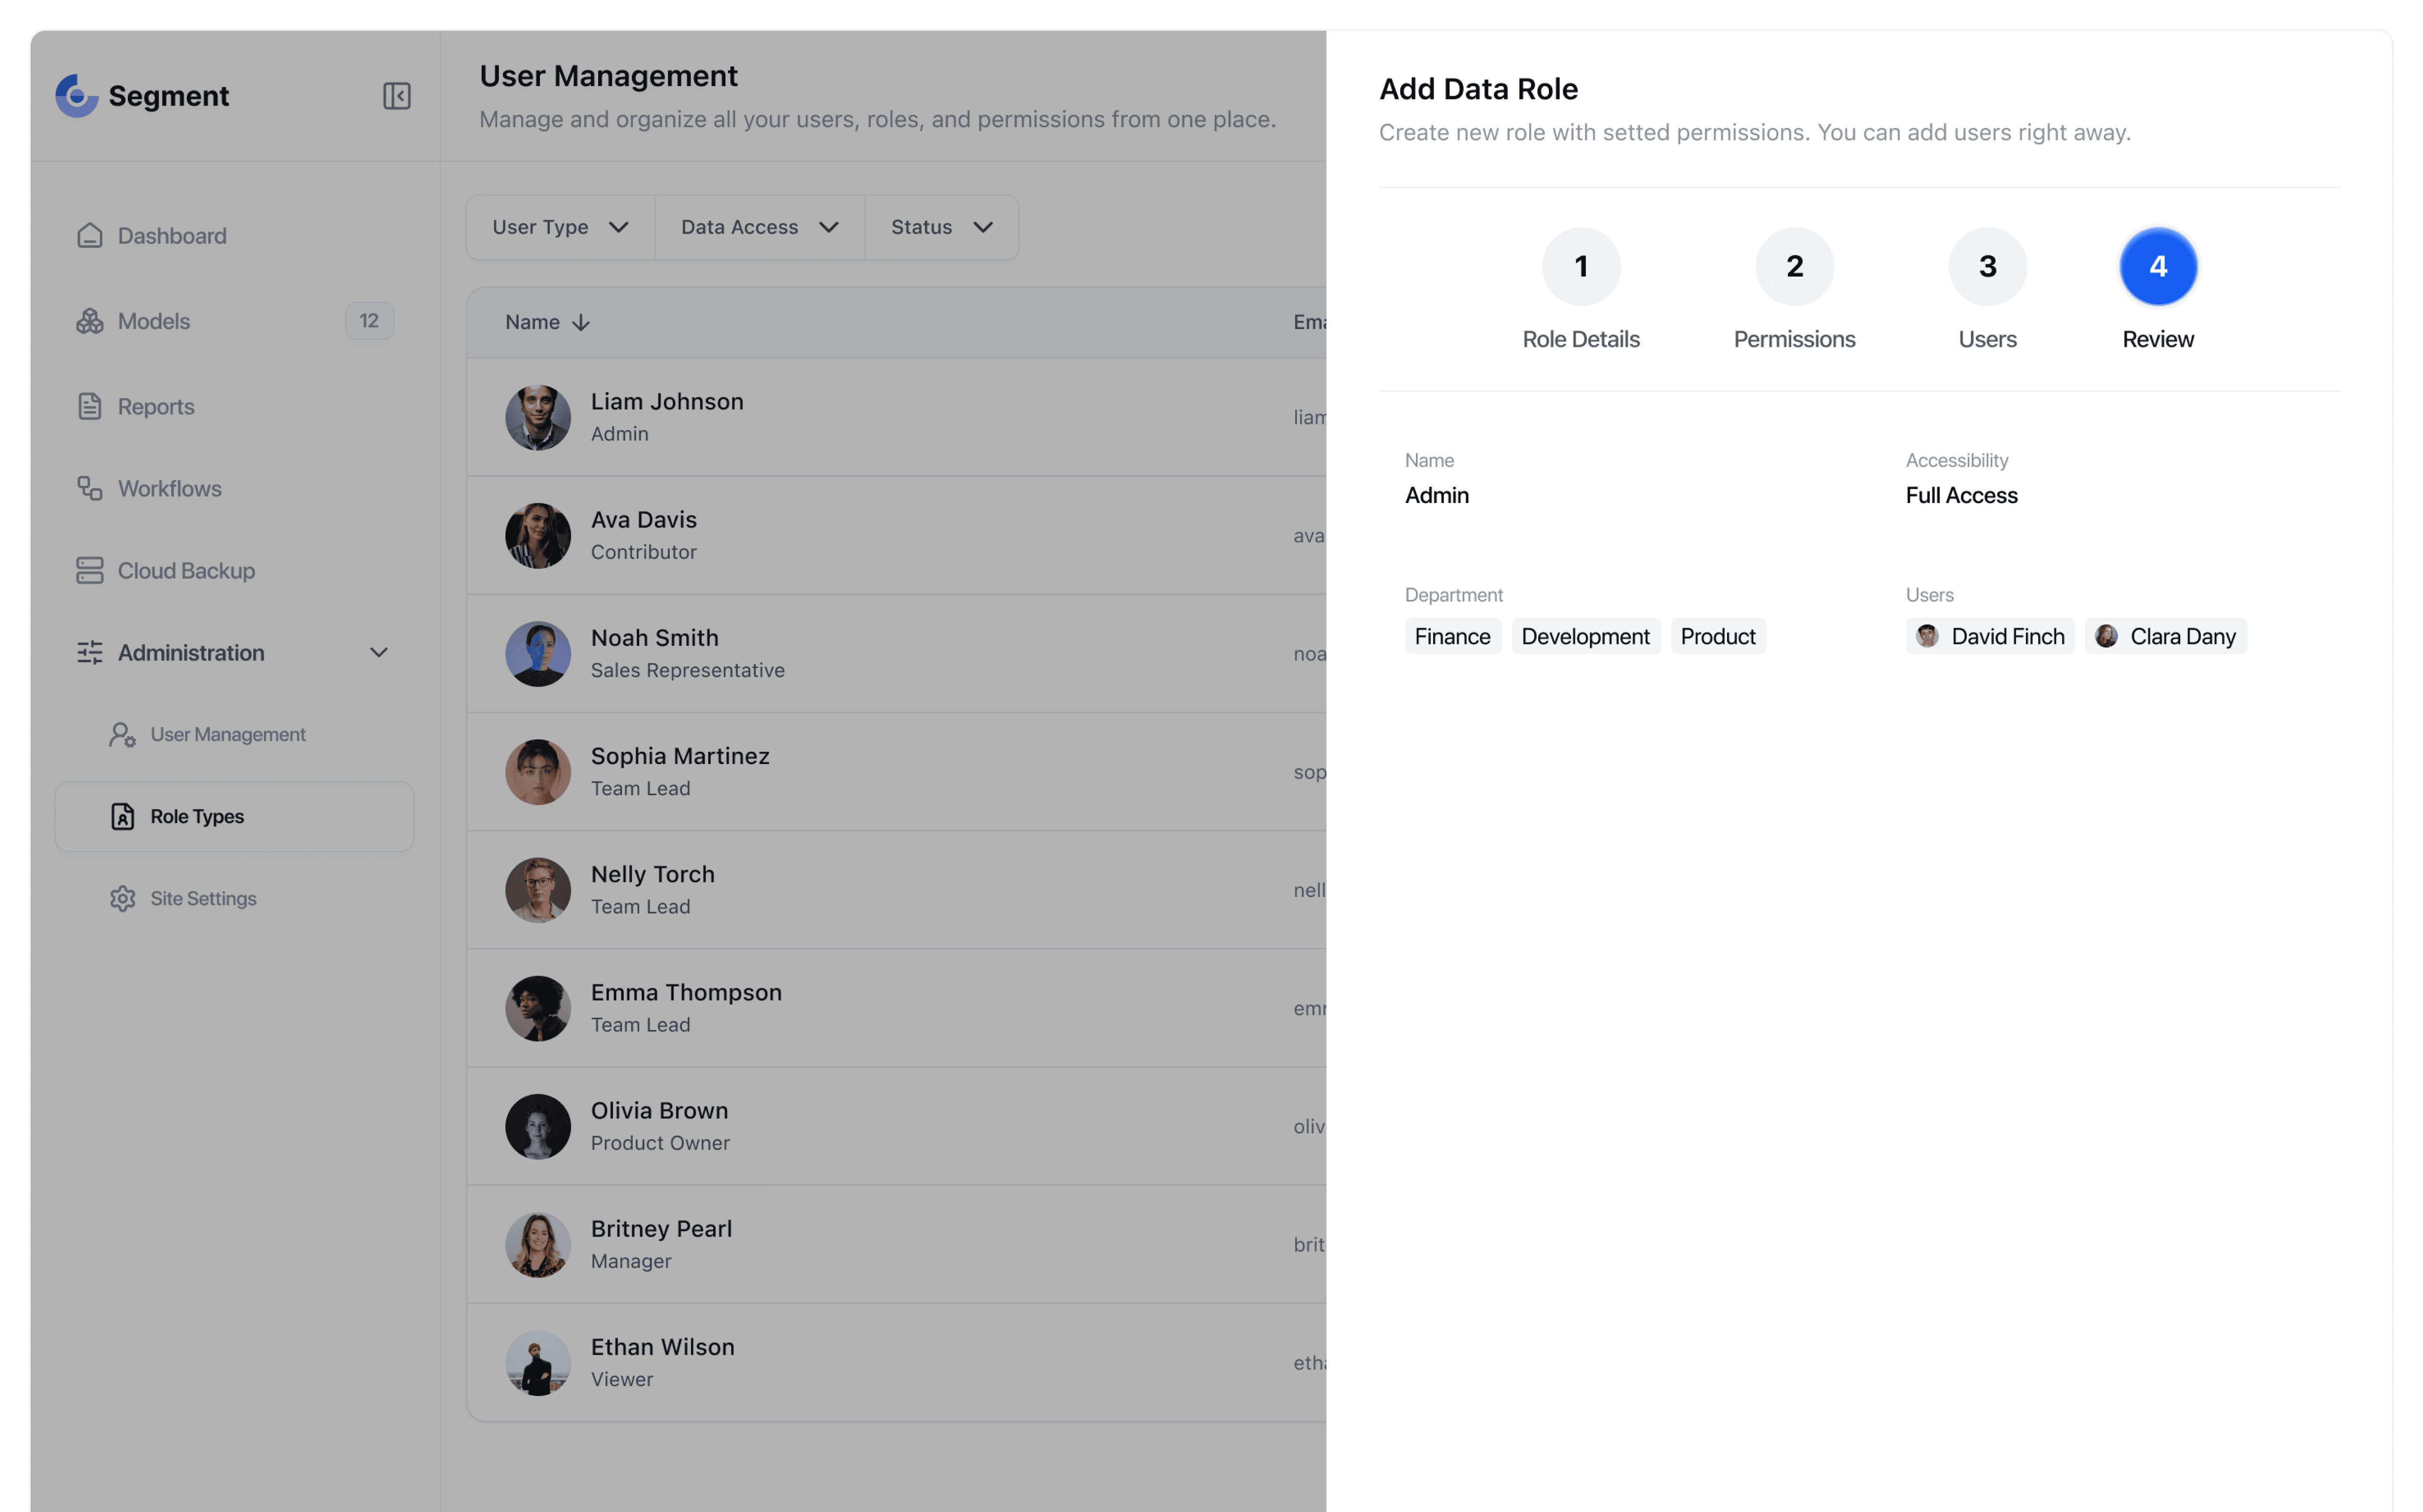
Task: Open the Data Access filter dropdown
Action: 759,228
